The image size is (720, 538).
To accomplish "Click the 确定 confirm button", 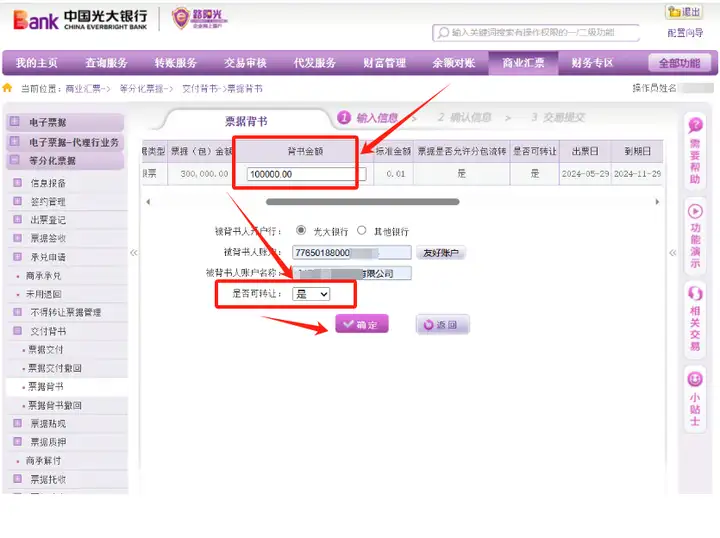I will [362, 324].
